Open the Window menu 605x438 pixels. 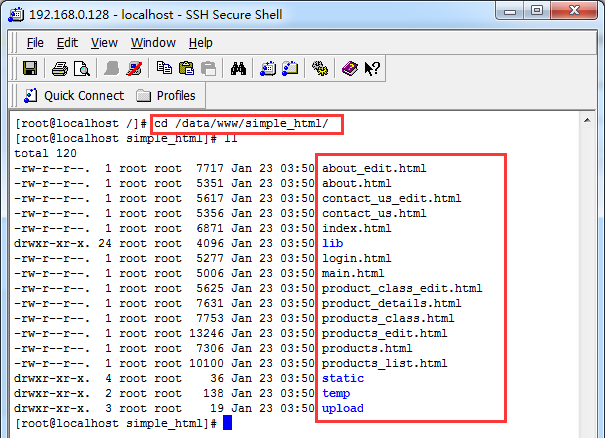[153, 42]
